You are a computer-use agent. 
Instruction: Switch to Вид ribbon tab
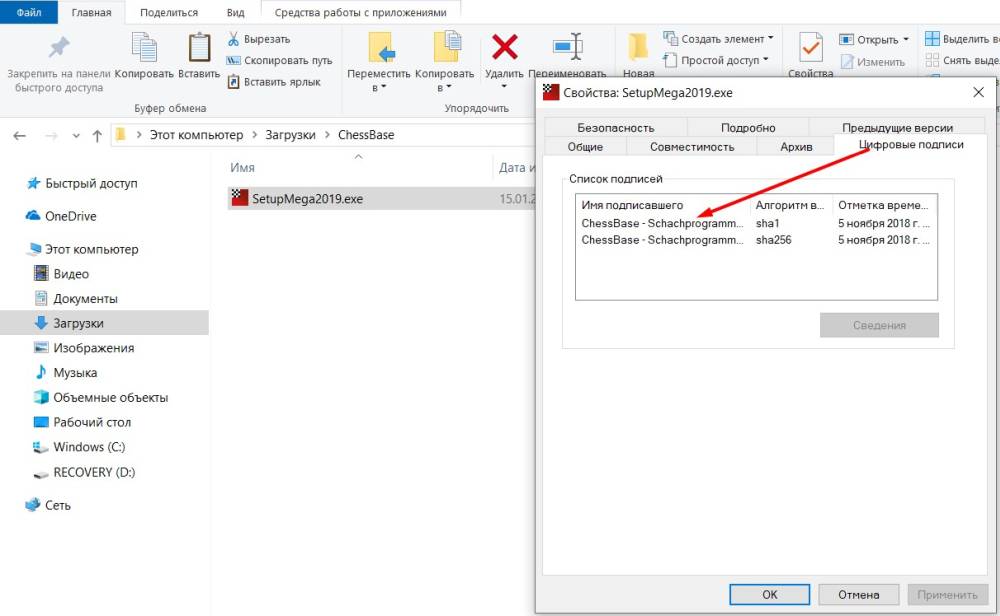click(x=235, y=12)
